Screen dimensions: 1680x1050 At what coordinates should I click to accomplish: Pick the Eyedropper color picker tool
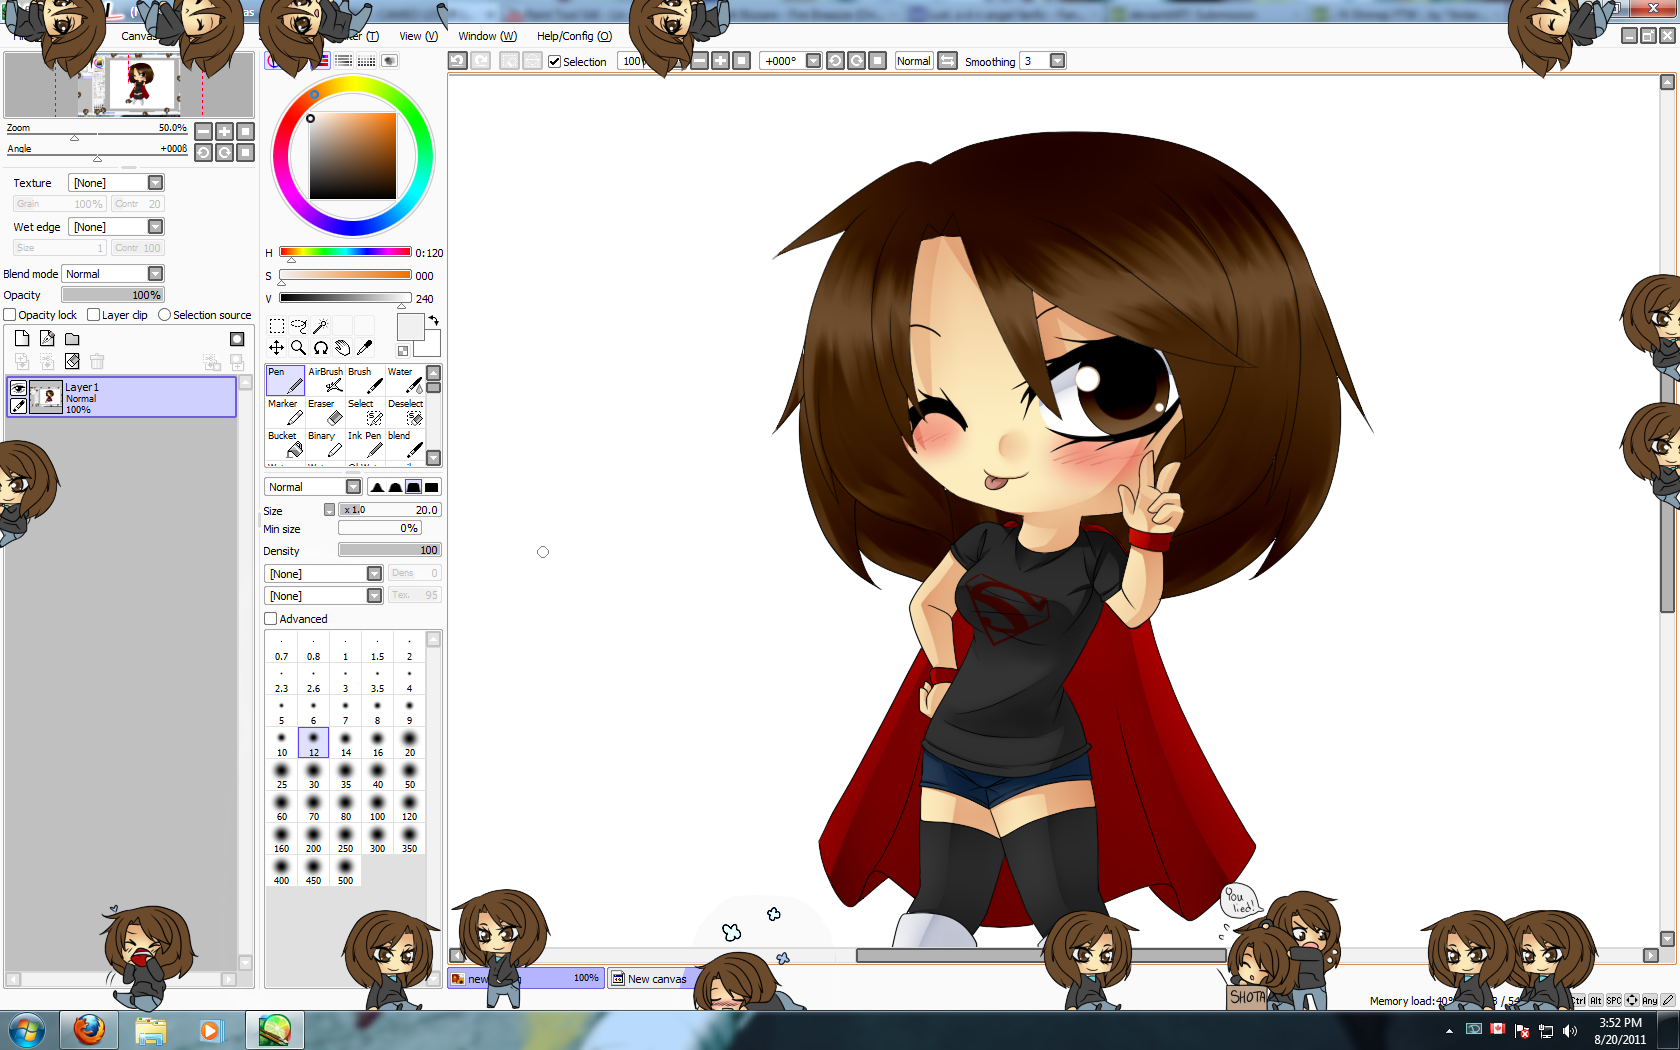(x=365, y=347)
